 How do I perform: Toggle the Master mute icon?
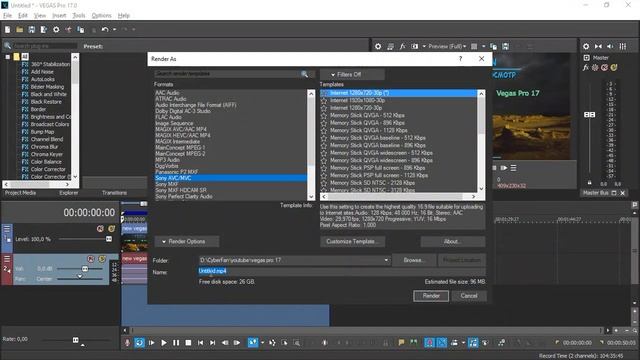604,67
